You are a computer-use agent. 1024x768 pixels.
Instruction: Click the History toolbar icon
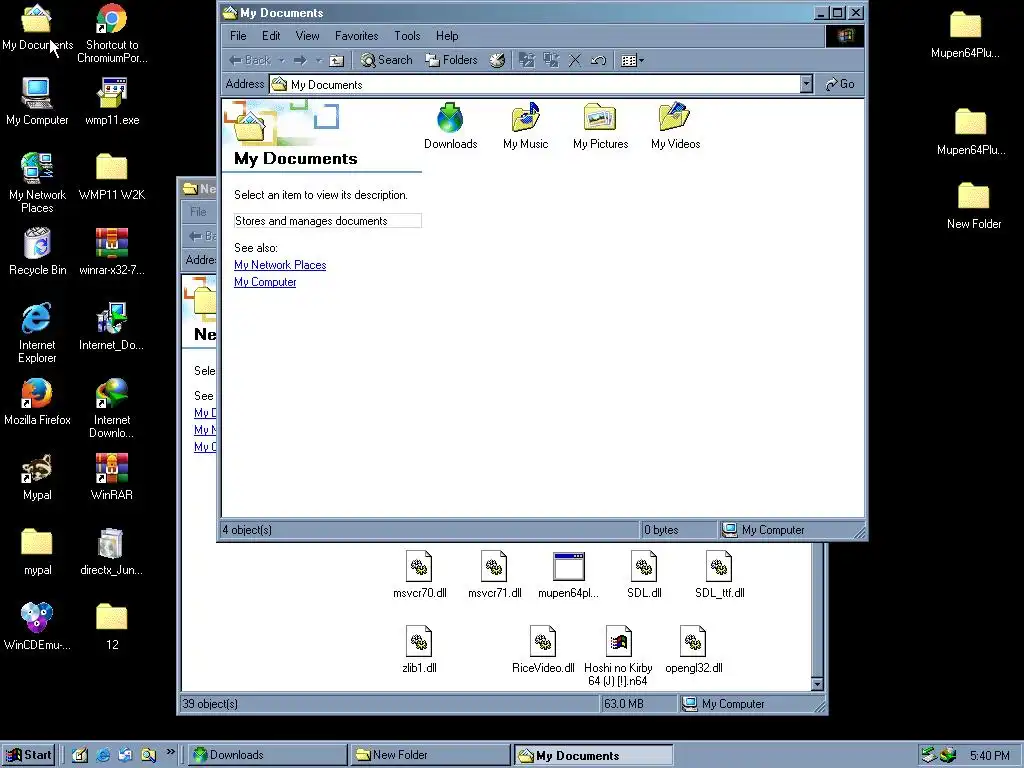(497, 61)
